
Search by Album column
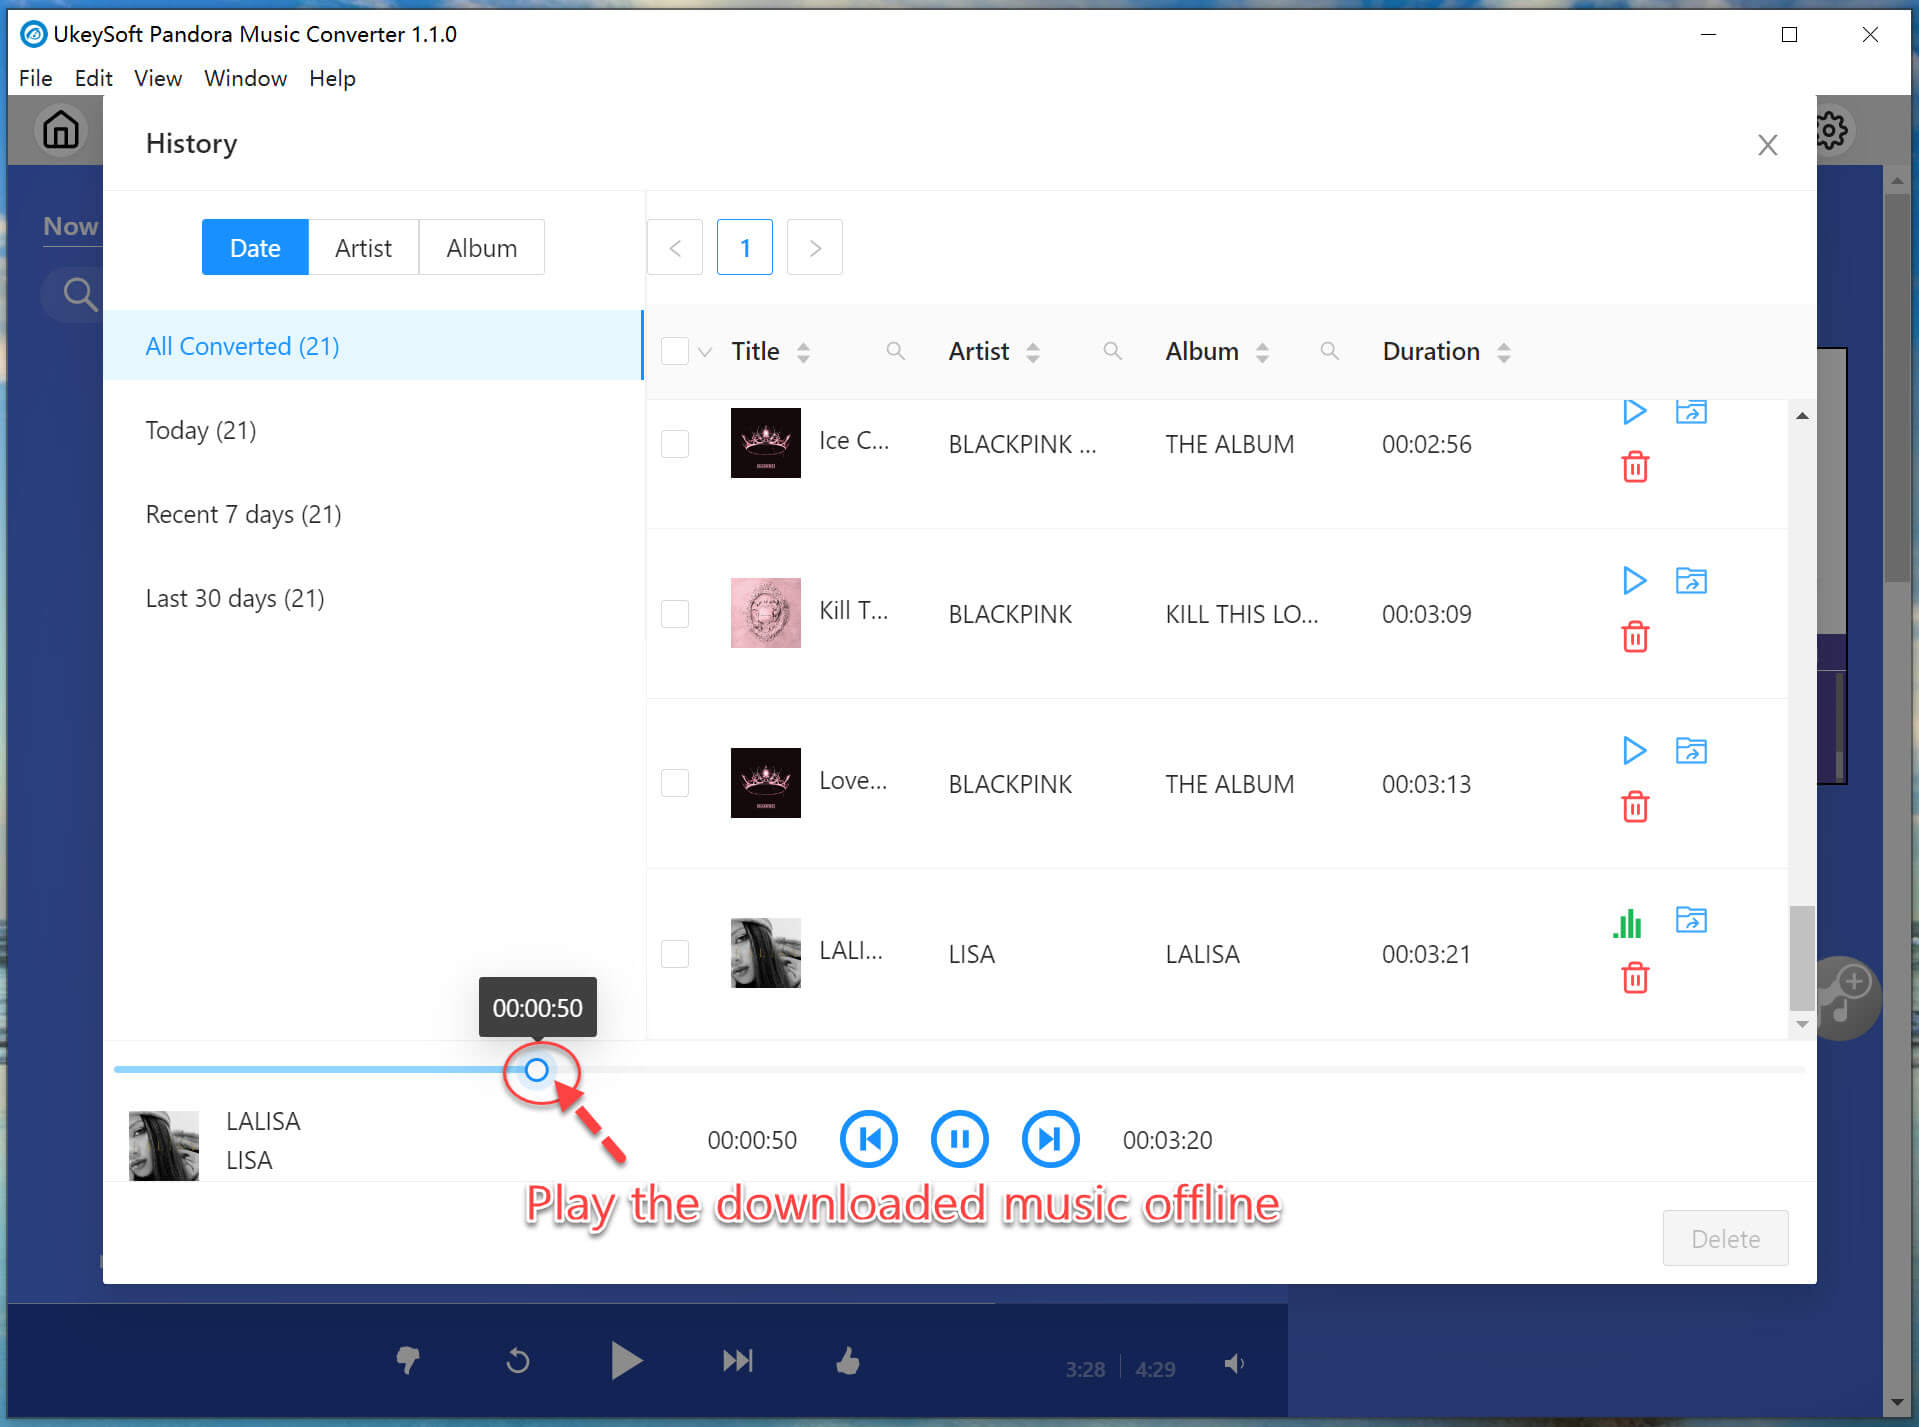(x=1329, y=351)
